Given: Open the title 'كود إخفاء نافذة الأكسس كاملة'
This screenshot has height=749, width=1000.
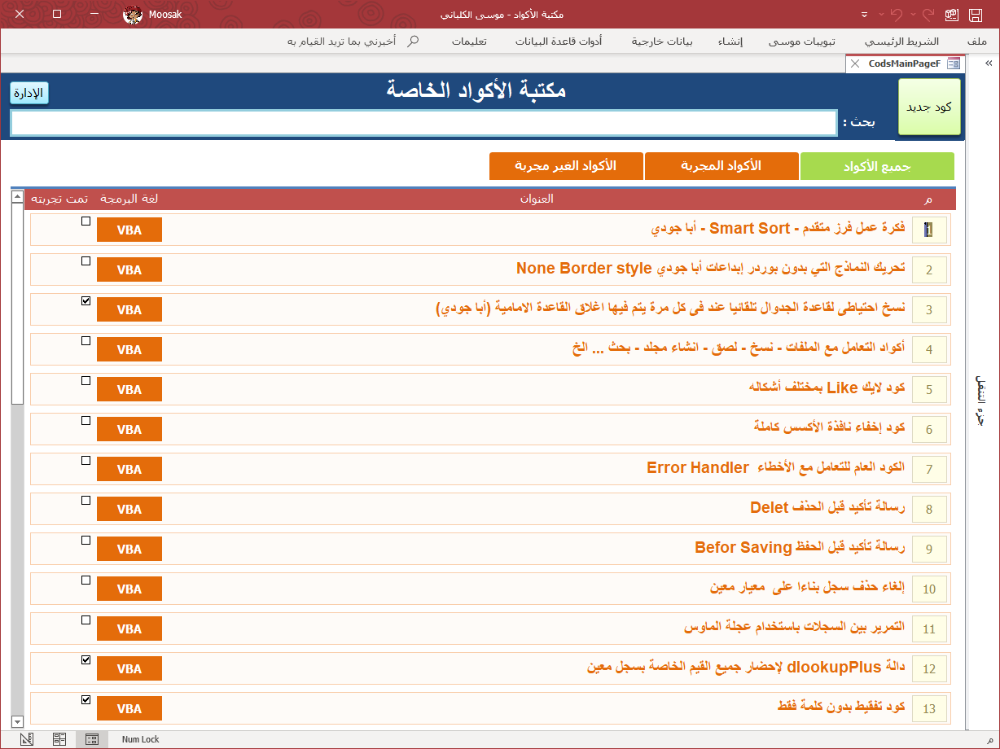Looking at the screenshot, I should pos(830,427).
